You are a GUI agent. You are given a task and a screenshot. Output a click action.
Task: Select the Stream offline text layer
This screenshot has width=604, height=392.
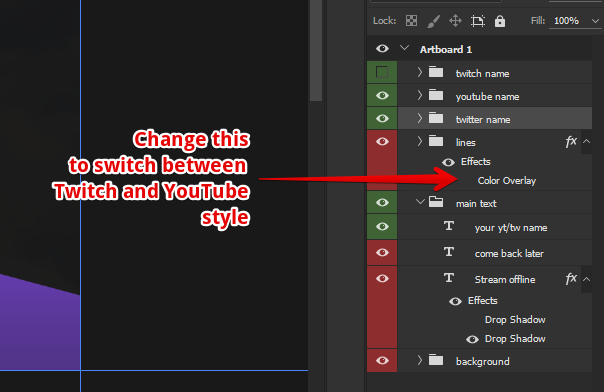click(x=505, y=279)
